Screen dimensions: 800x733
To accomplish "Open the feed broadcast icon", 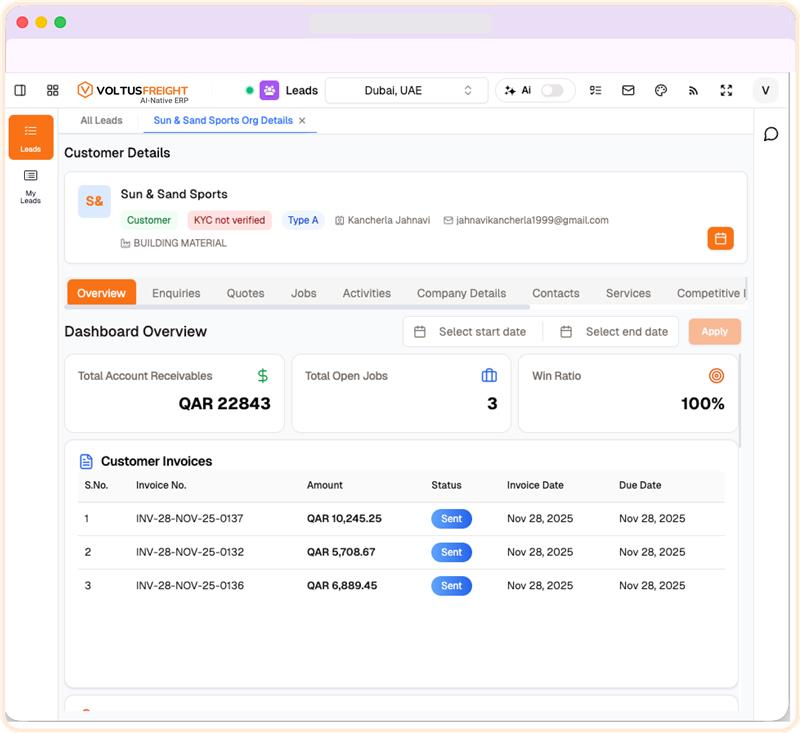I will click(693, 91).
